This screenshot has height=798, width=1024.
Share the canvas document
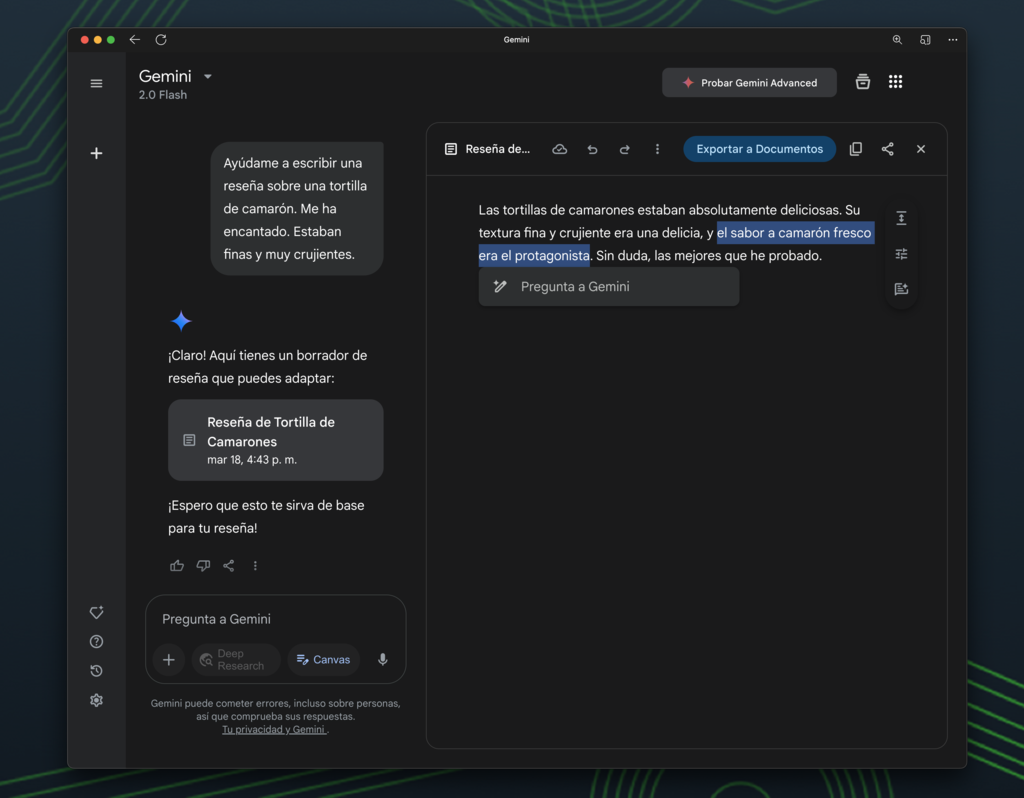pos(888,149)
